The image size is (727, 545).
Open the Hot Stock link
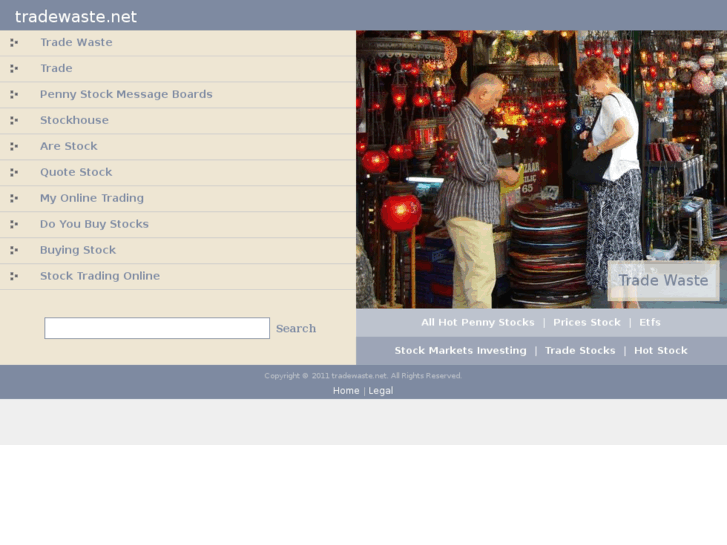click(x=661, y=351)
